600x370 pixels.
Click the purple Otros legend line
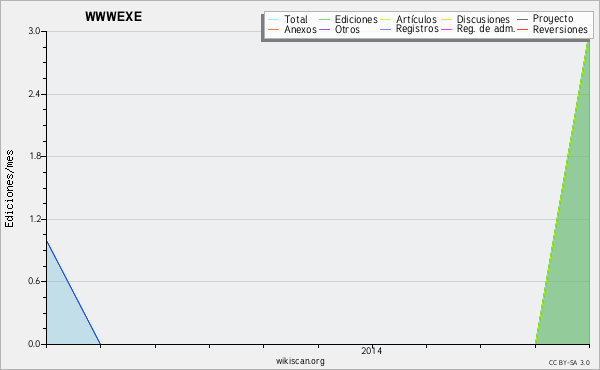324,29
